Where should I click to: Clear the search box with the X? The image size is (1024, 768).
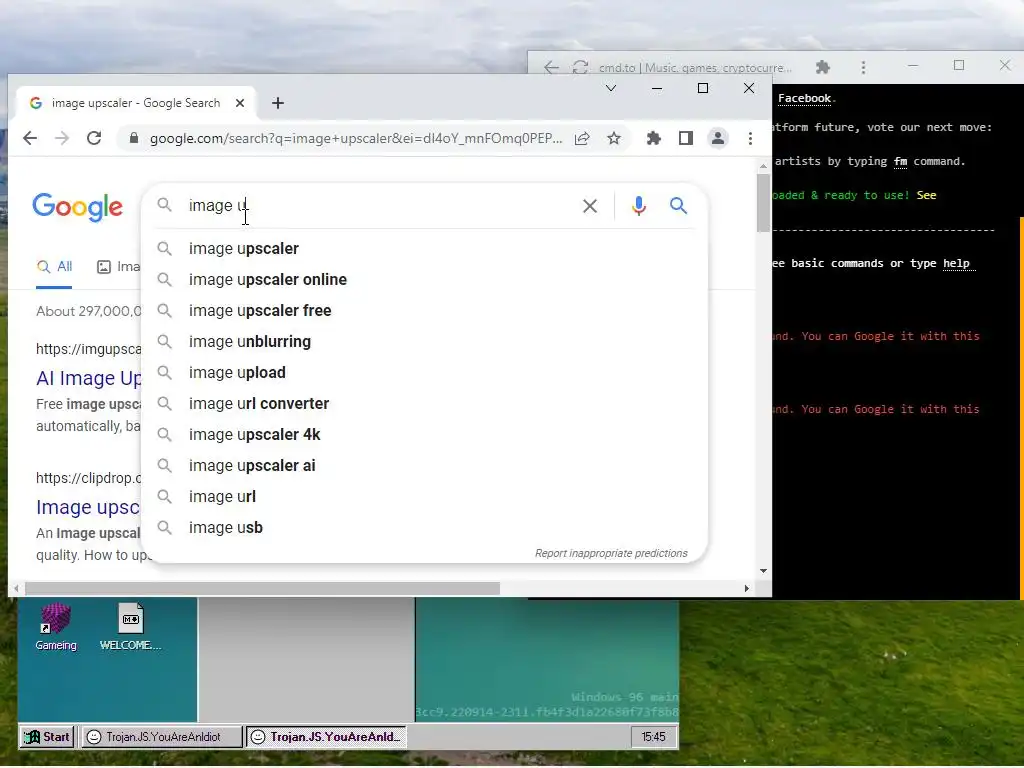click(x=590, y=206)
